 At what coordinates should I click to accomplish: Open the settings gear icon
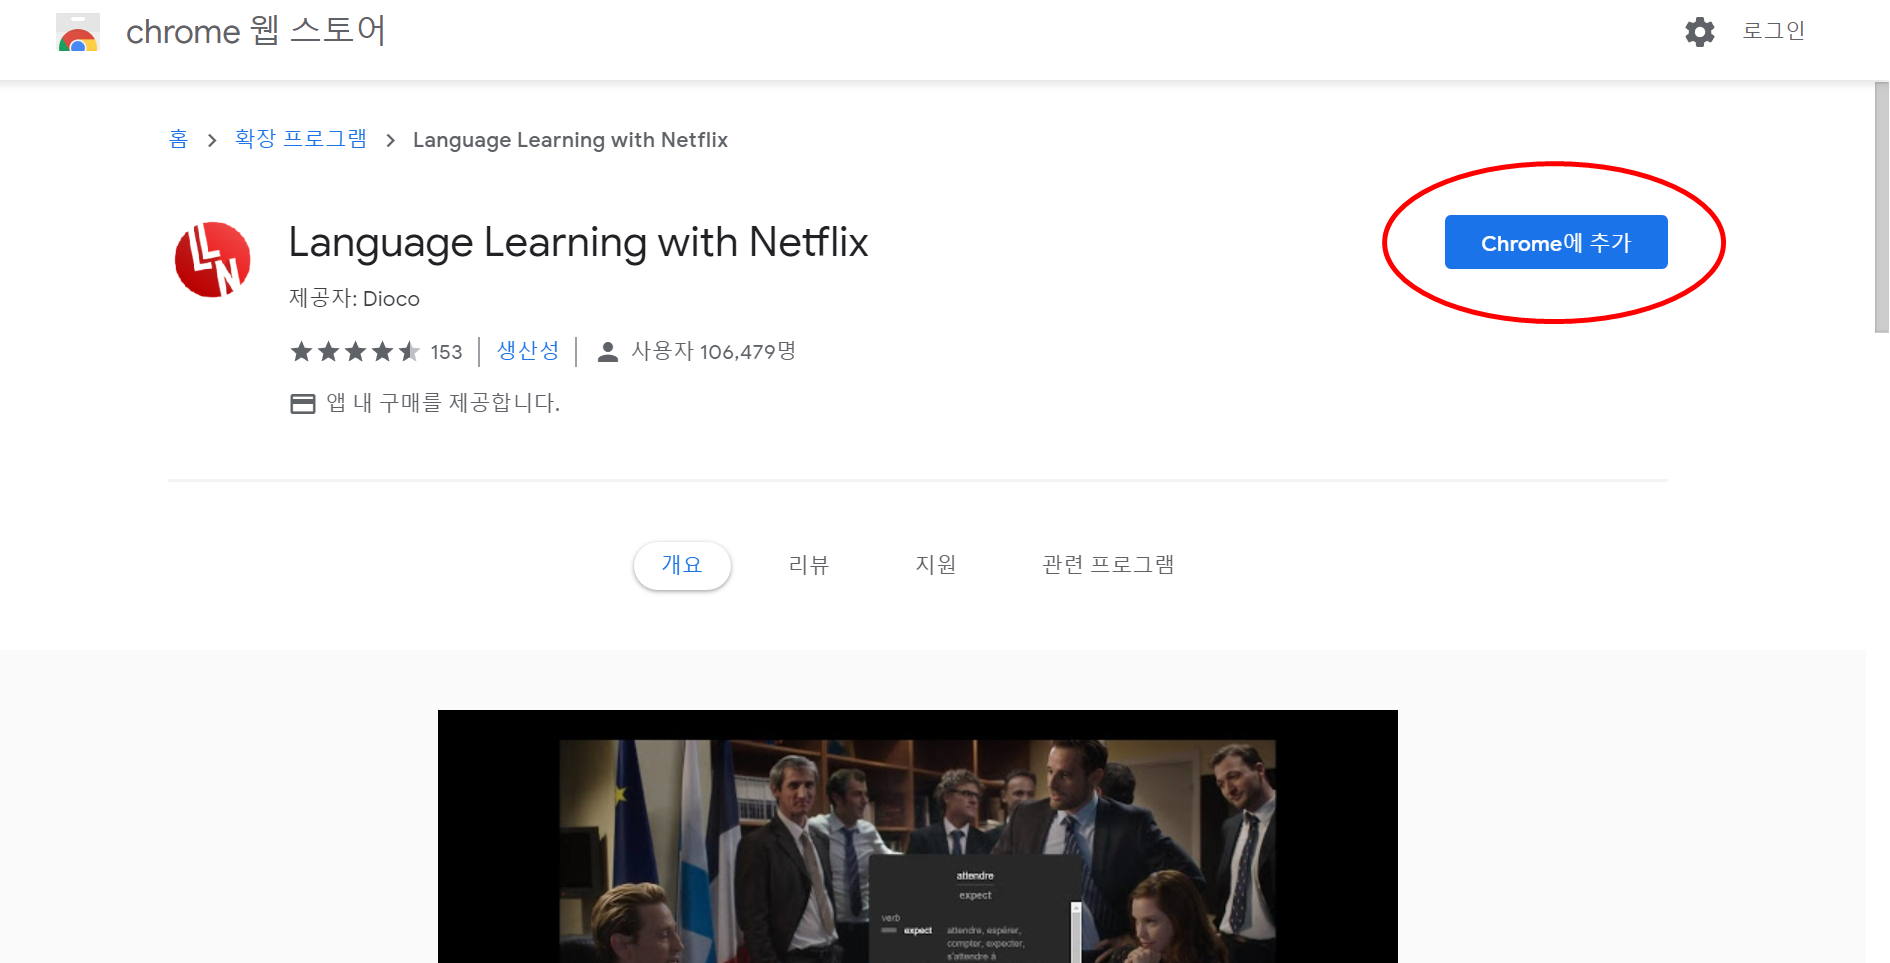(1699, 32)
